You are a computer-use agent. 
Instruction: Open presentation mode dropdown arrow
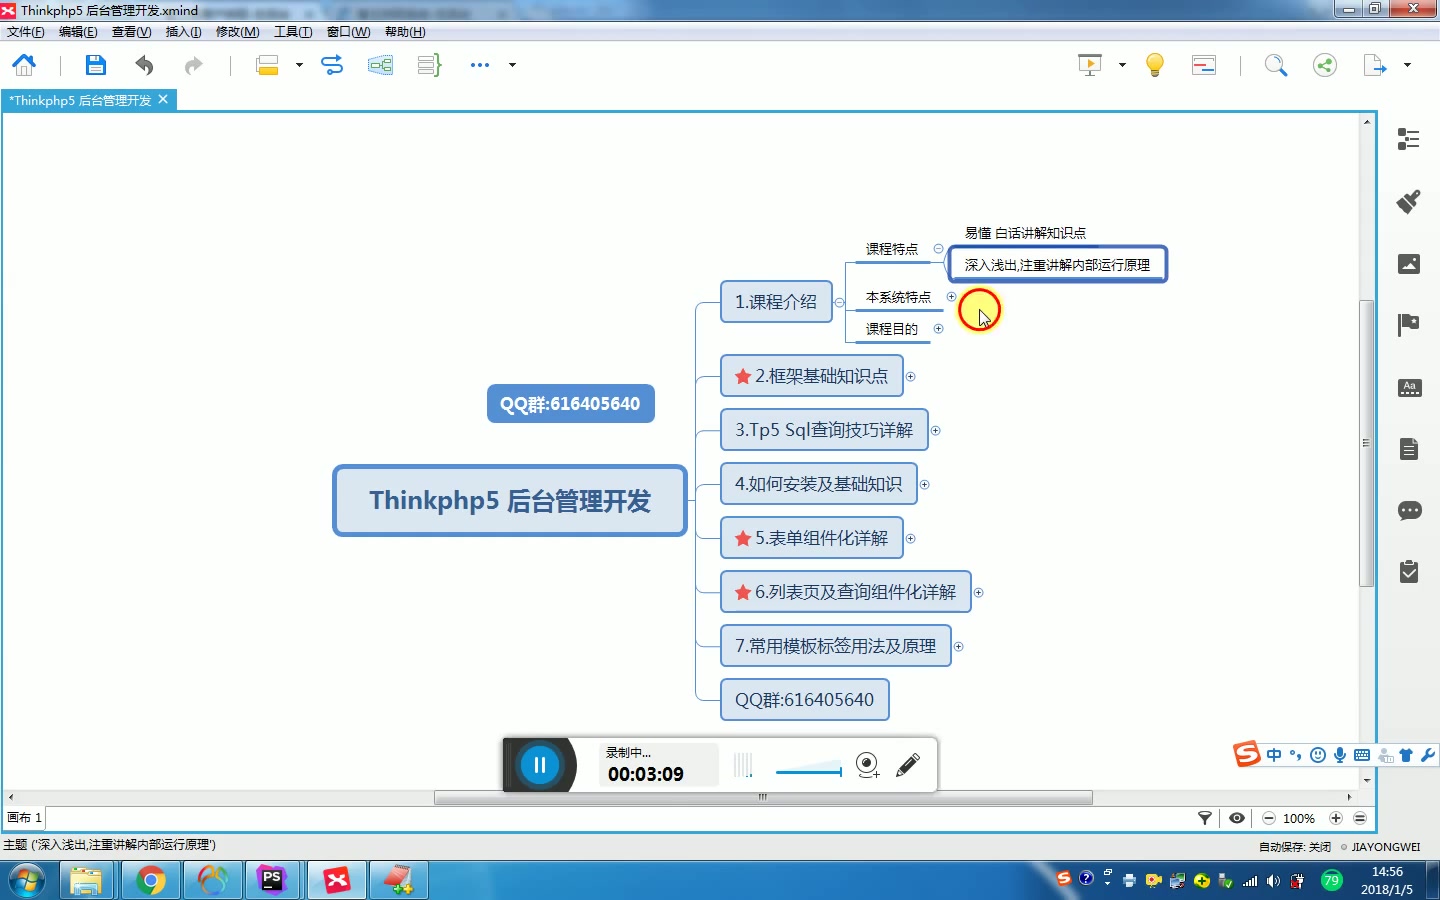(x=1122, y=65)
